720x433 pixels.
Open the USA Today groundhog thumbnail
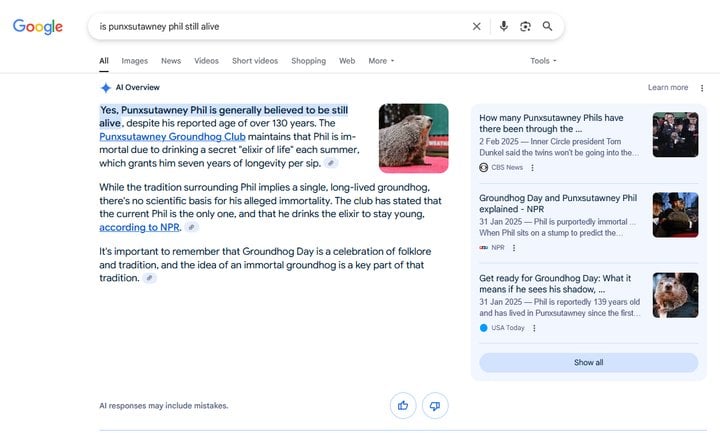(x=675, y=295)
